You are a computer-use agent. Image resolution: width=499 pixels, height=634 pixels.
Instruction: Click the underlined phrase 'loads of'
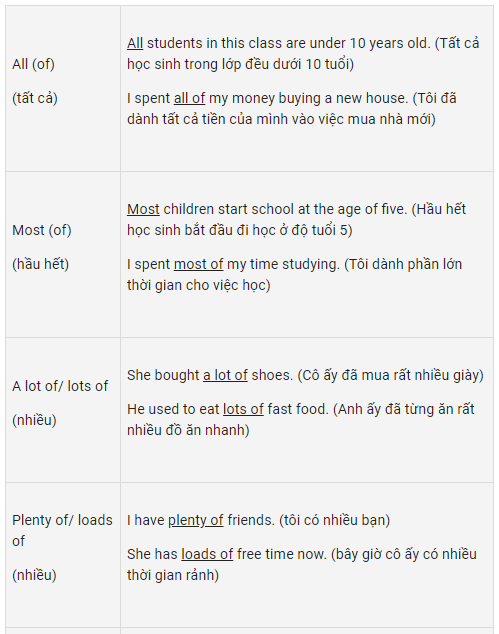click(x=207, y=554)
